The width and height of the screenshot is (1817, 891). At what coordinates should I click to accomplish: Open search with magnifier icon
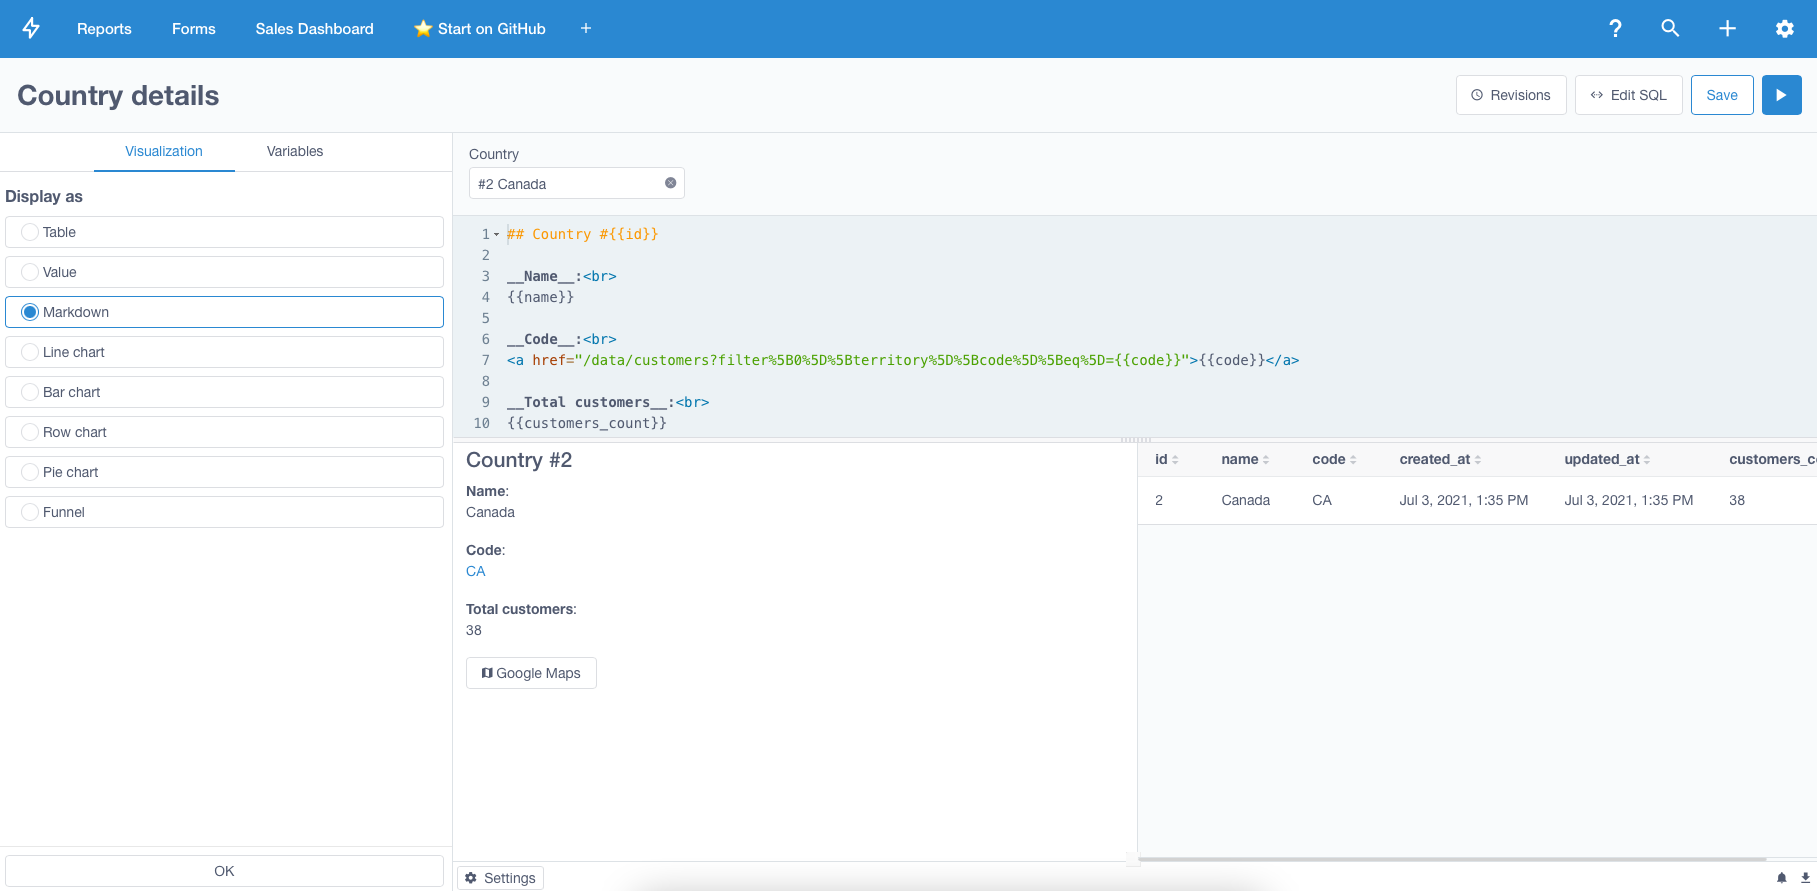click(x=1670, y=28)
